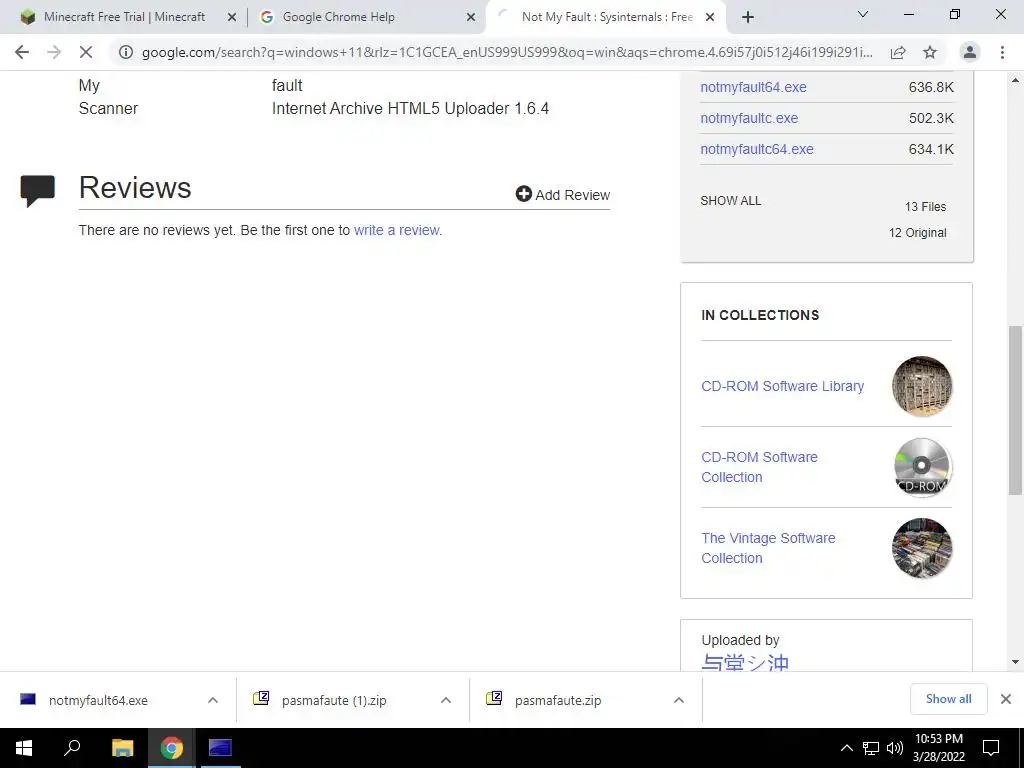Click the 634.1K file size text
The image size is (1024, 768).
click(931, 149)
